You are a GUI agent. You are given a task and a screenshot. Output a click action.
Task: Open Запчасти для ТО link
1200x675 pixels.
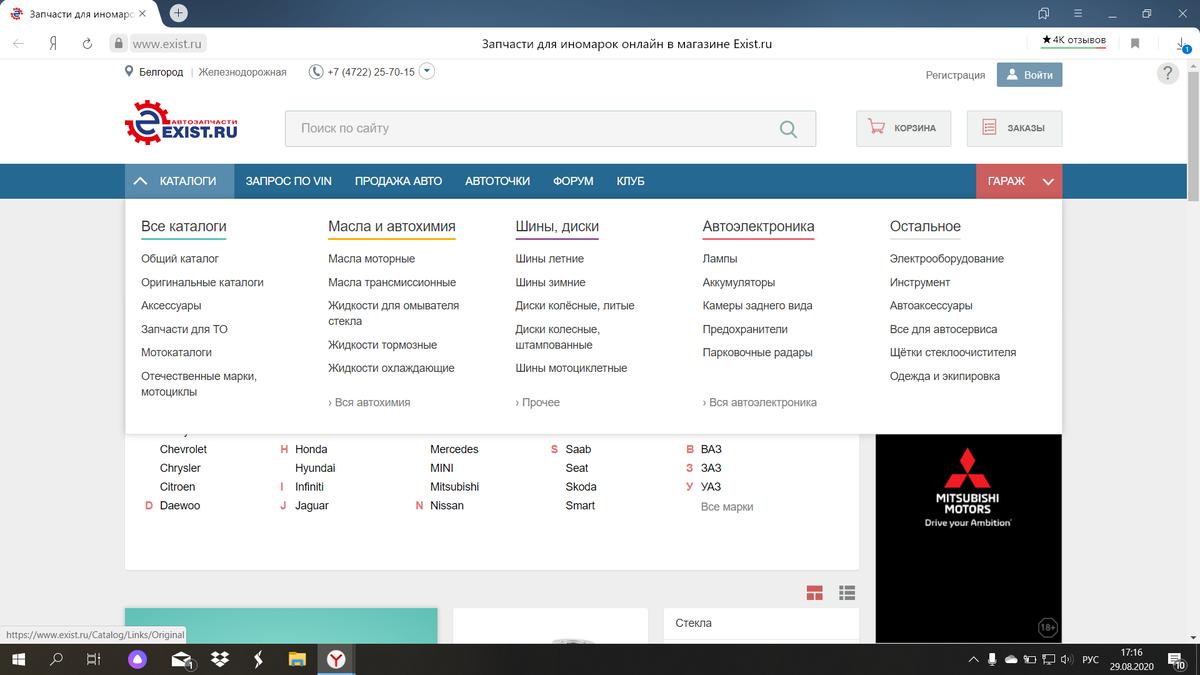point(184,329)
